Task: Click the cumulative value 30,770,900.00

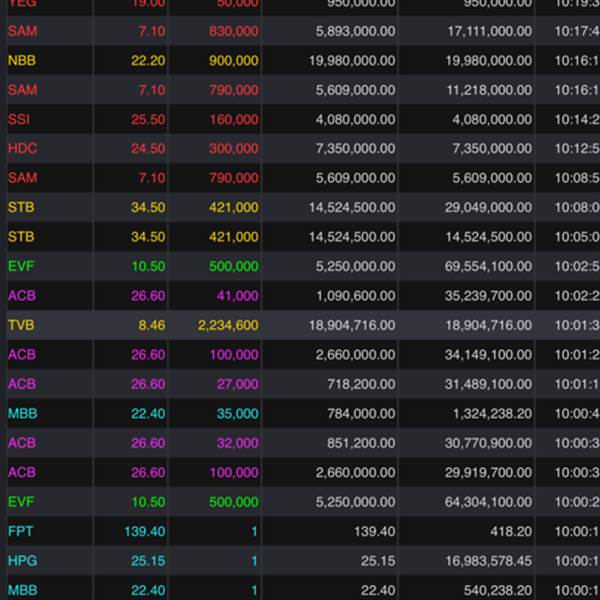Action: click(488, 443)
